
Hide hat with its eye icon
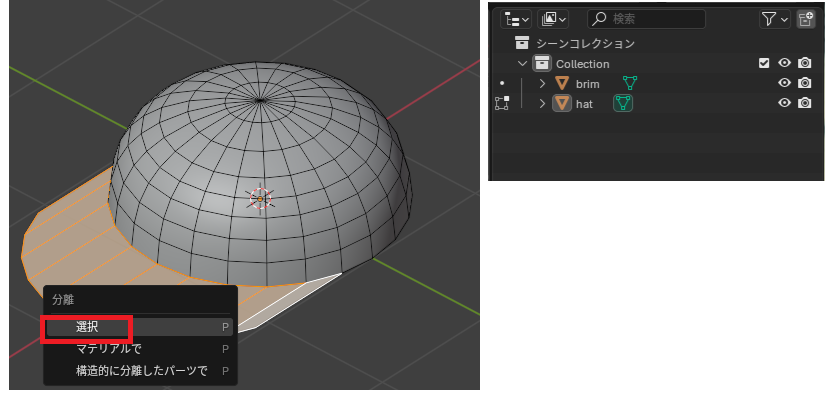(x=784, y=102)
